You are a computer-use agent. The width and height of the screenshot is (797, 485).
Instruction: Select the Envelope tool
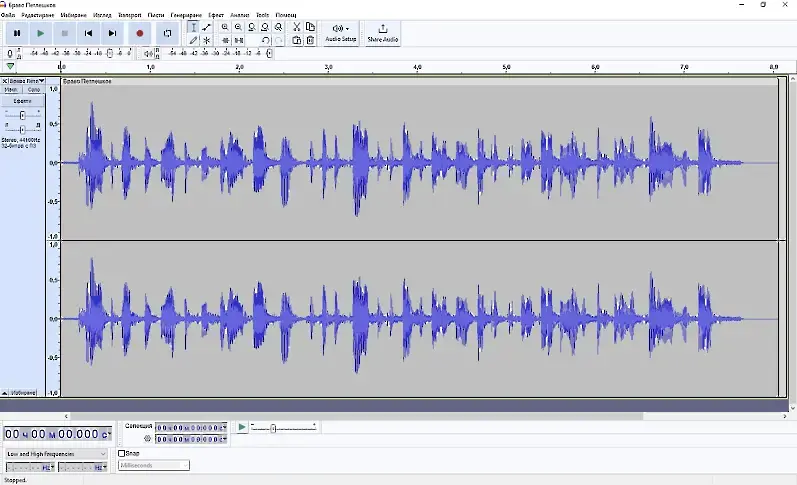206,27
